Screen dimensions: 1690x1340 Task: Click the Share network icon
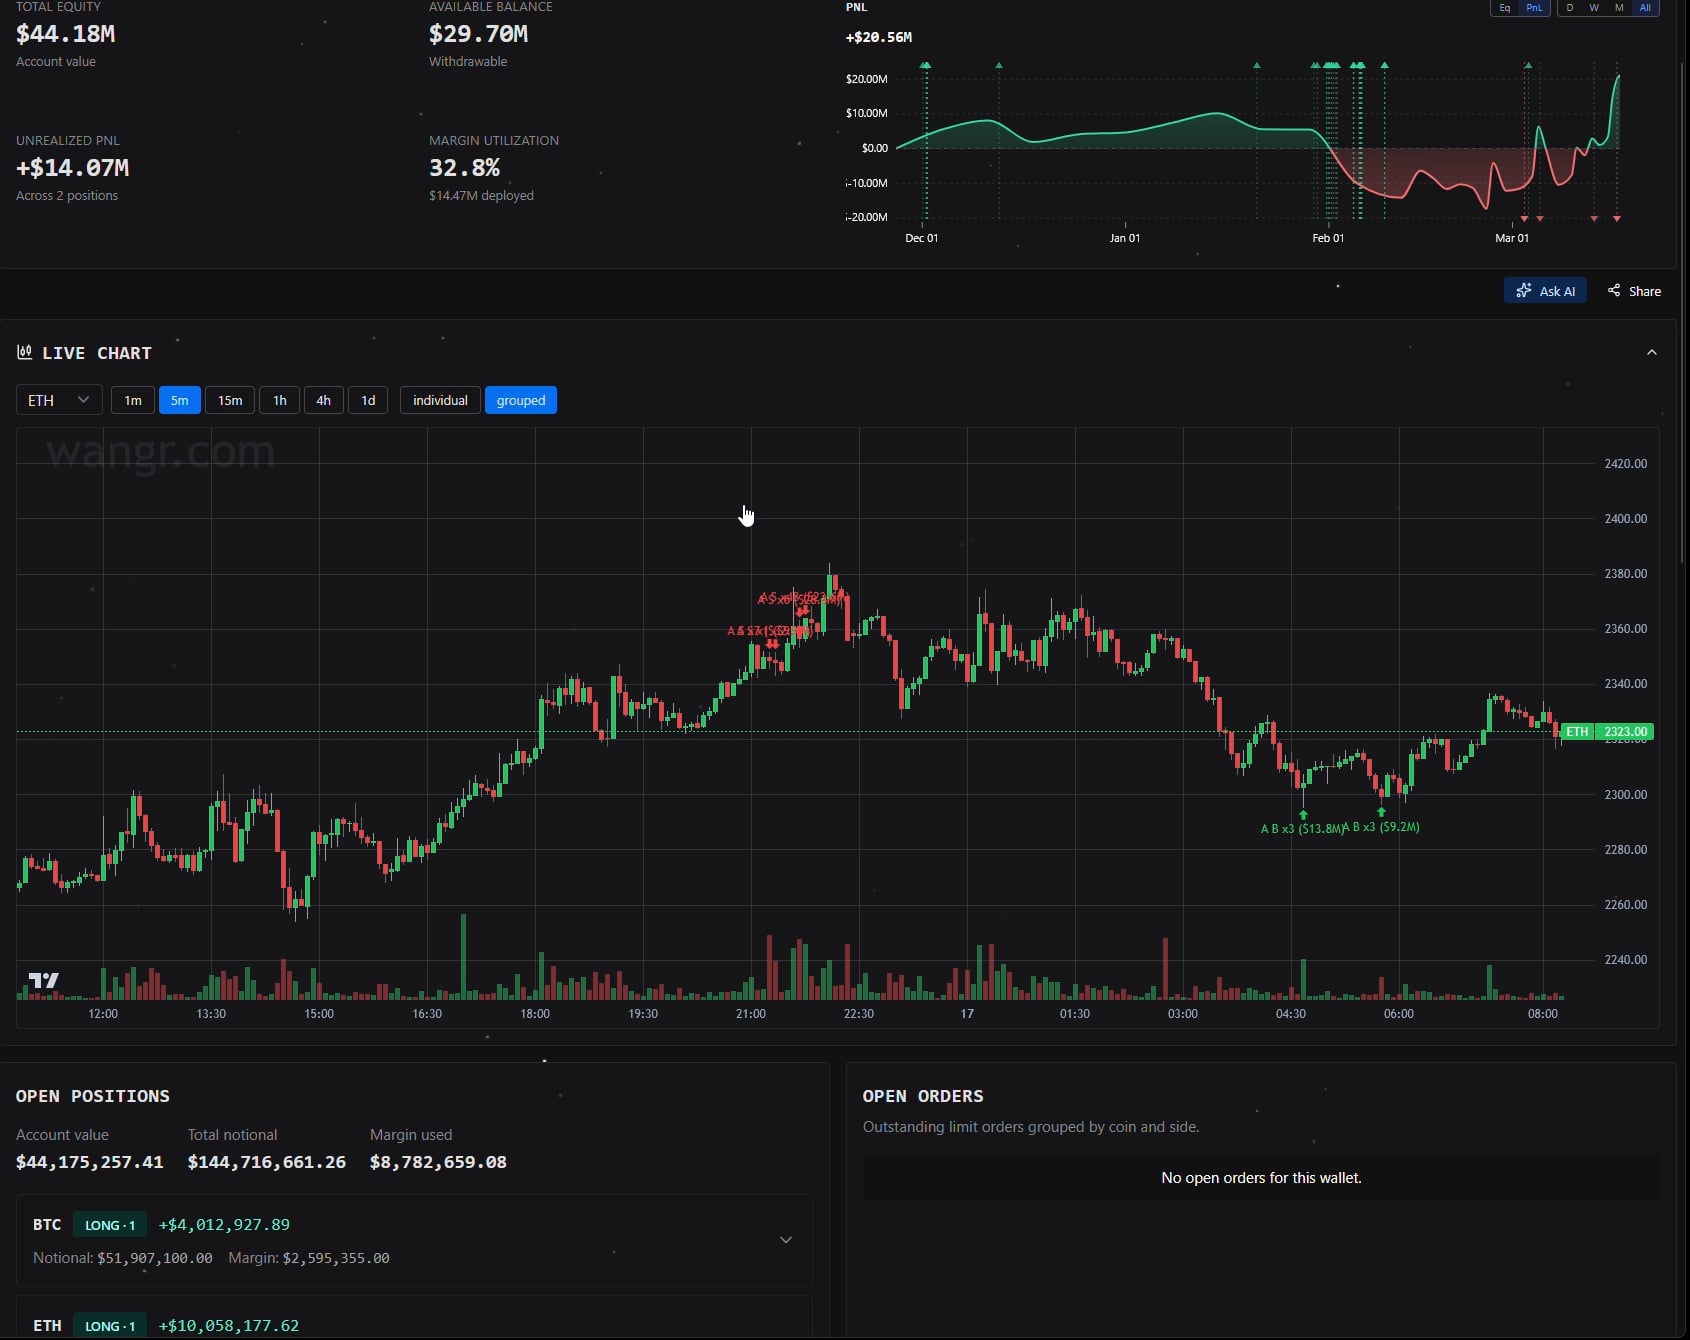[x=1614, y=291]
